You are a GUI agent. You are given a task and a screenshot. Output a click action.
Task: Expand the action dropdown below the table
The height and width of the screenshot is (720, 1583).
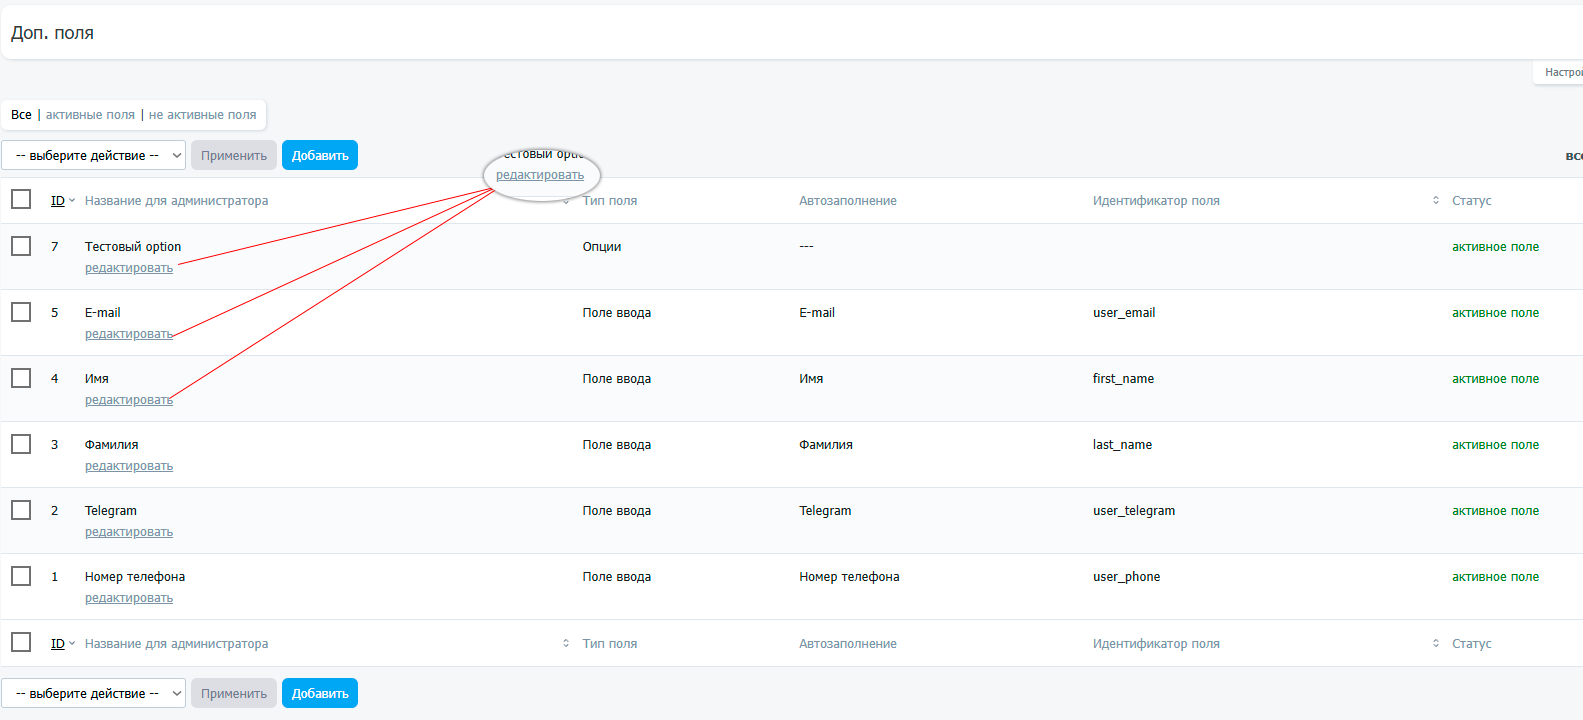tap(93, 693)
